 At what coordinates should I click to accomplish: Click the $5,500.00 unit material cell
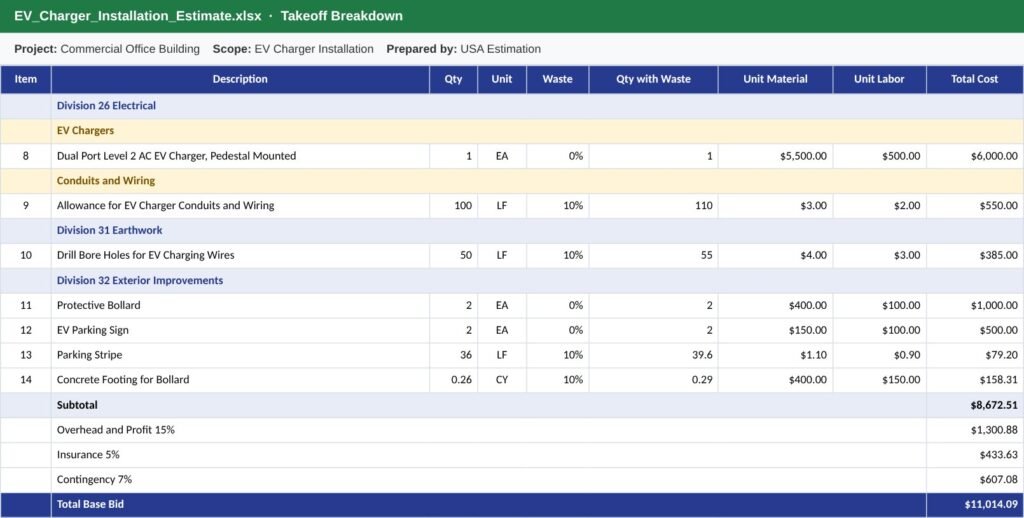[775, 156]
